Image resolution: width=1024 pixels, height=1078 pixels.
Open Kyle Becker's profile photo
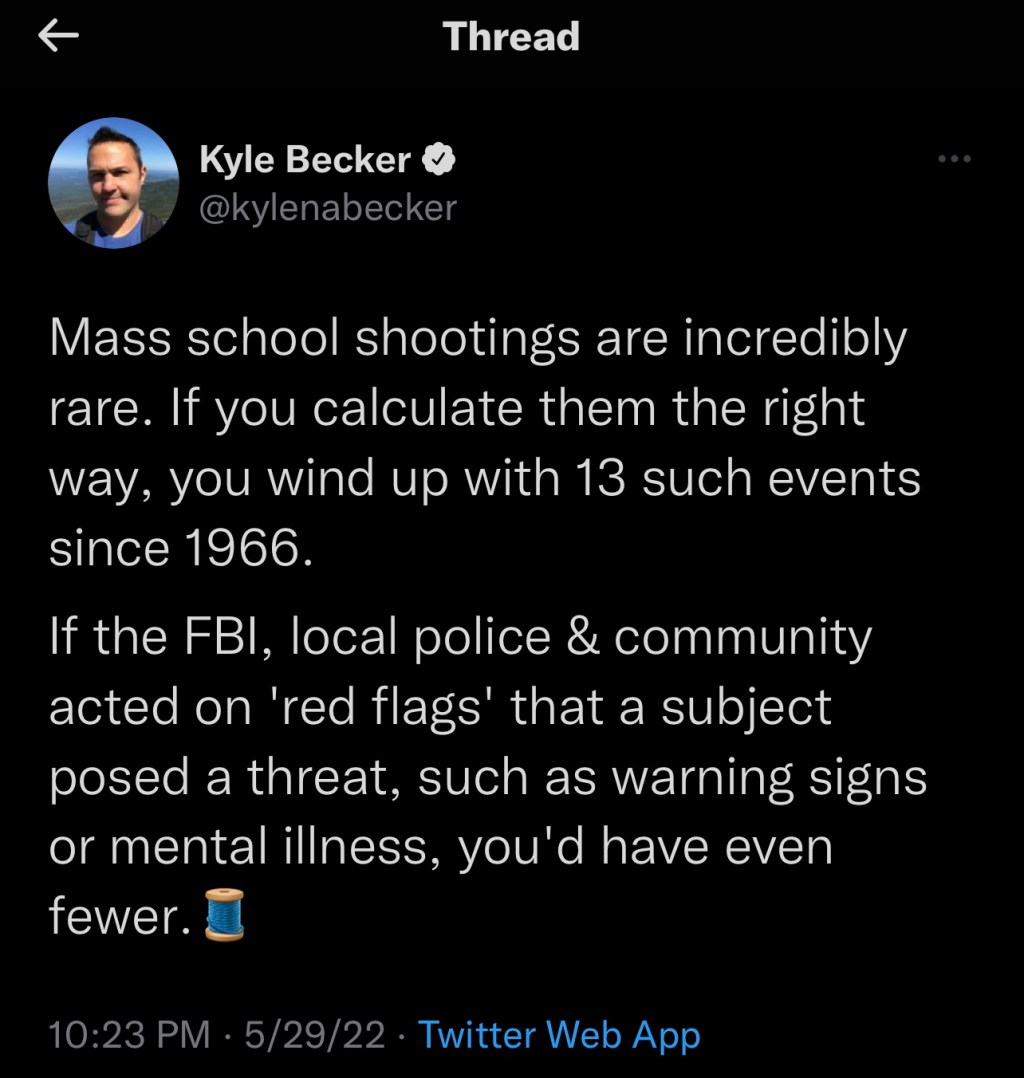click(x=113, y=183)
